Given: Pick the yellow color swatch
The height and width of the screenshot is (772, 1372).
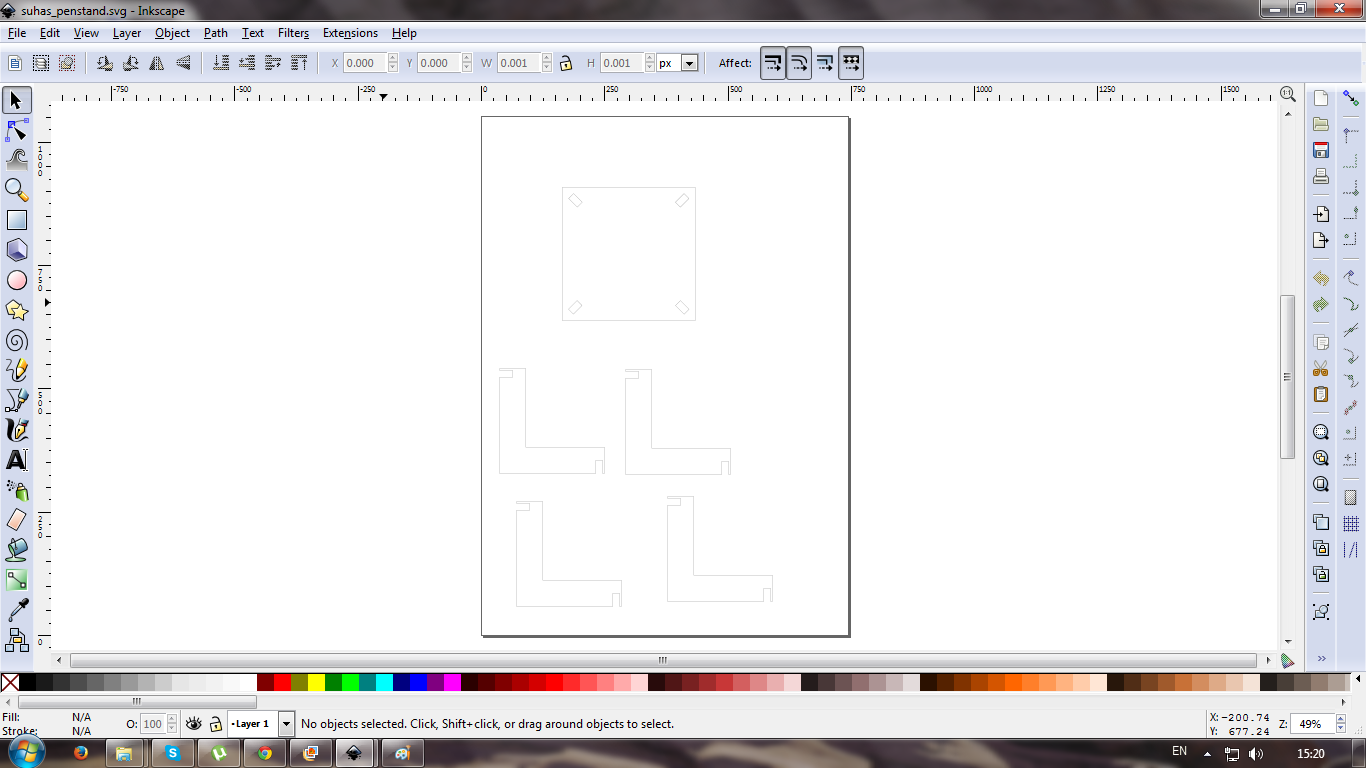Looking at the screenshot, I should pyautogui.click(x=316, y=682).
